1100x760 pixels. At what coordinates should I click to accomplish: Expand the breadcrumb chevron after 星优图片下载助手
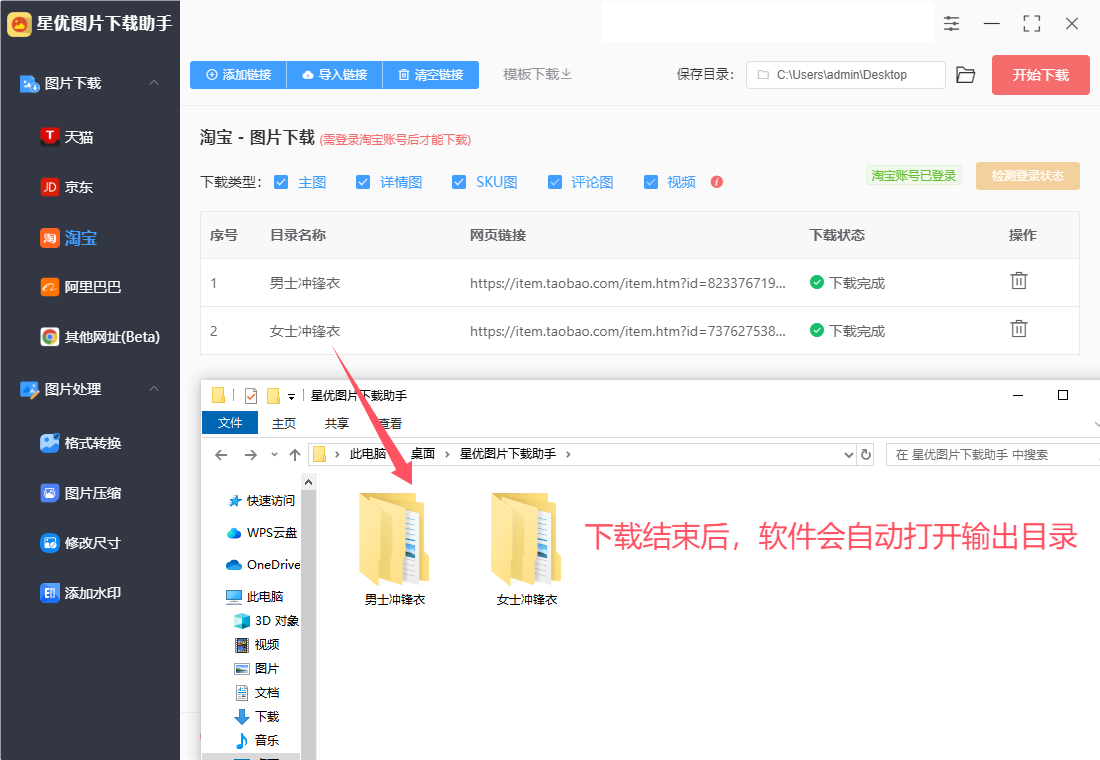[x=568, y=455]
